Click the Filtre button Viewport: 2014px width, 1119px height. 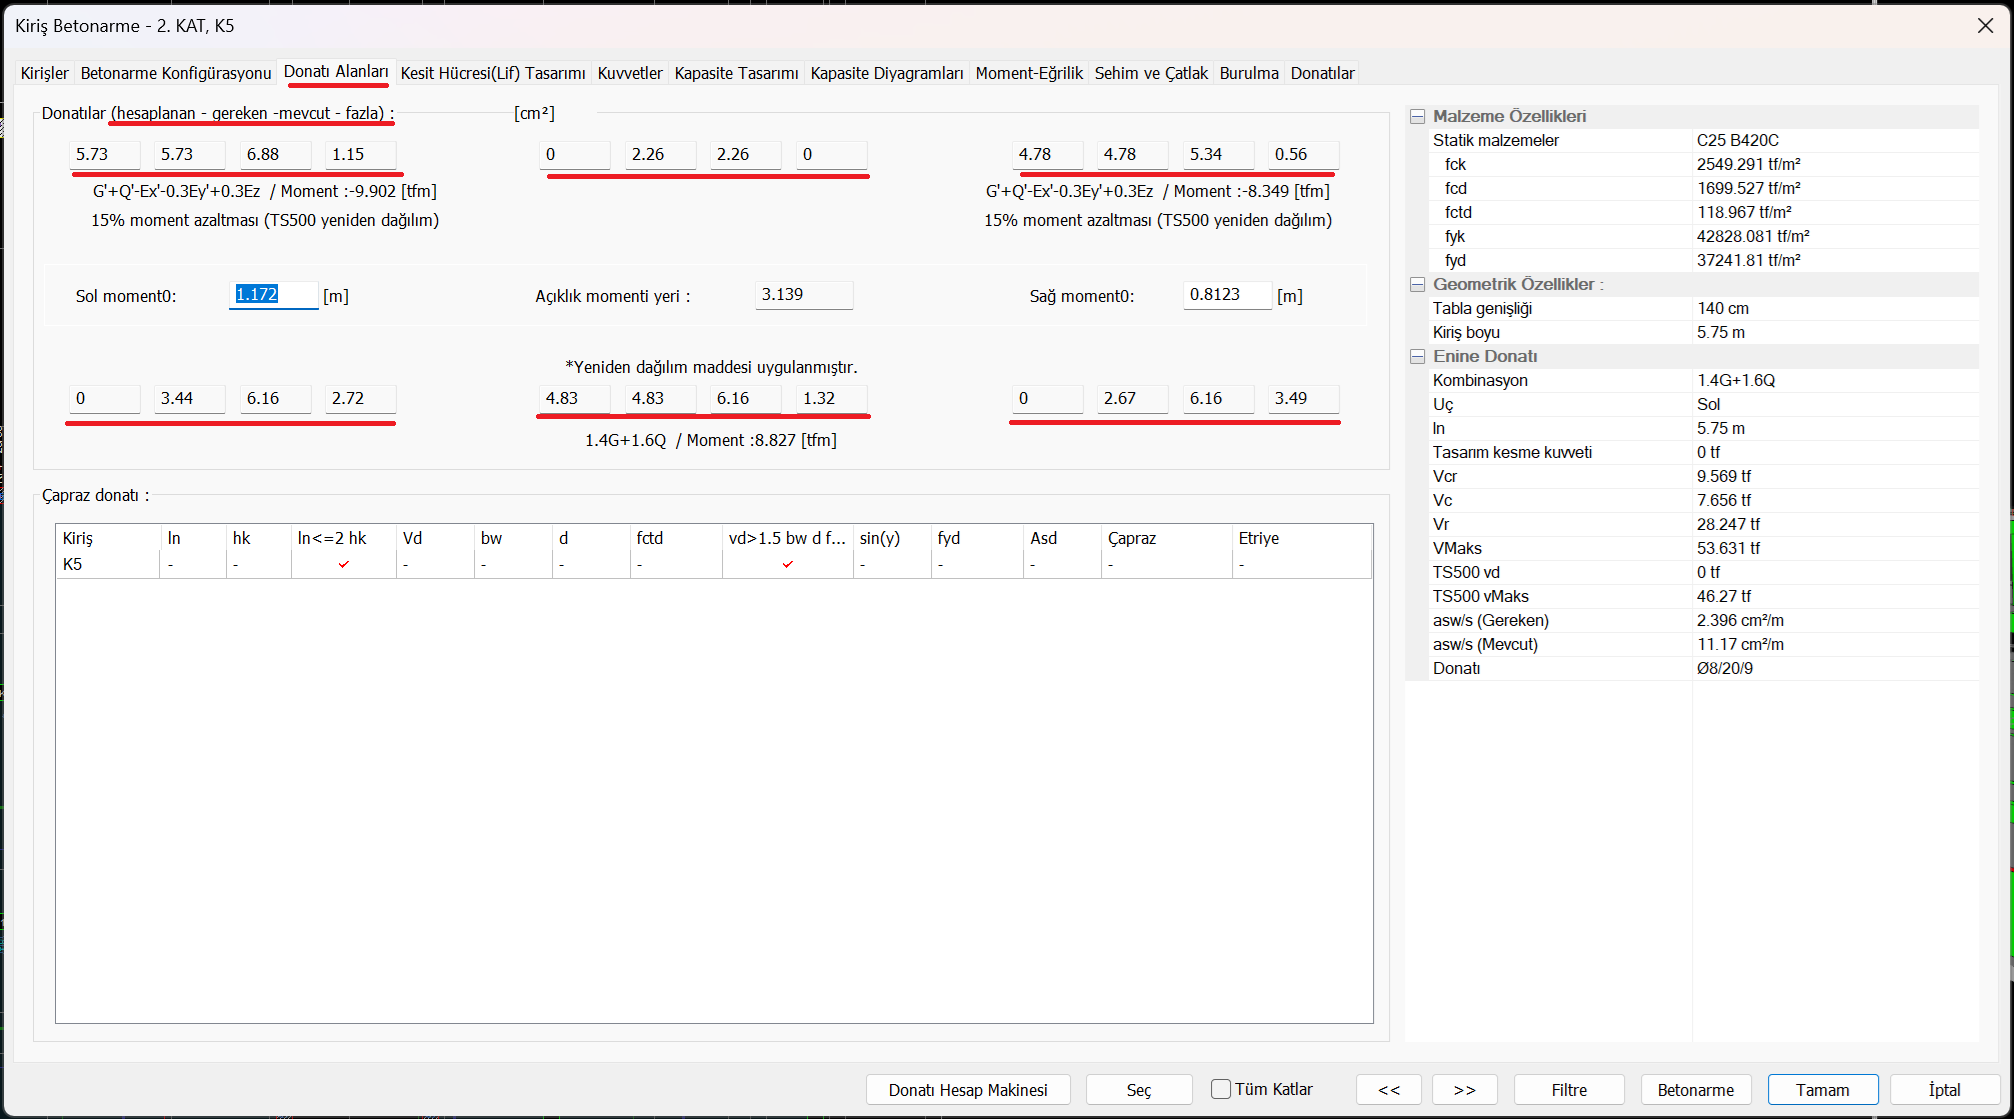click(x=1568, y=1090)
